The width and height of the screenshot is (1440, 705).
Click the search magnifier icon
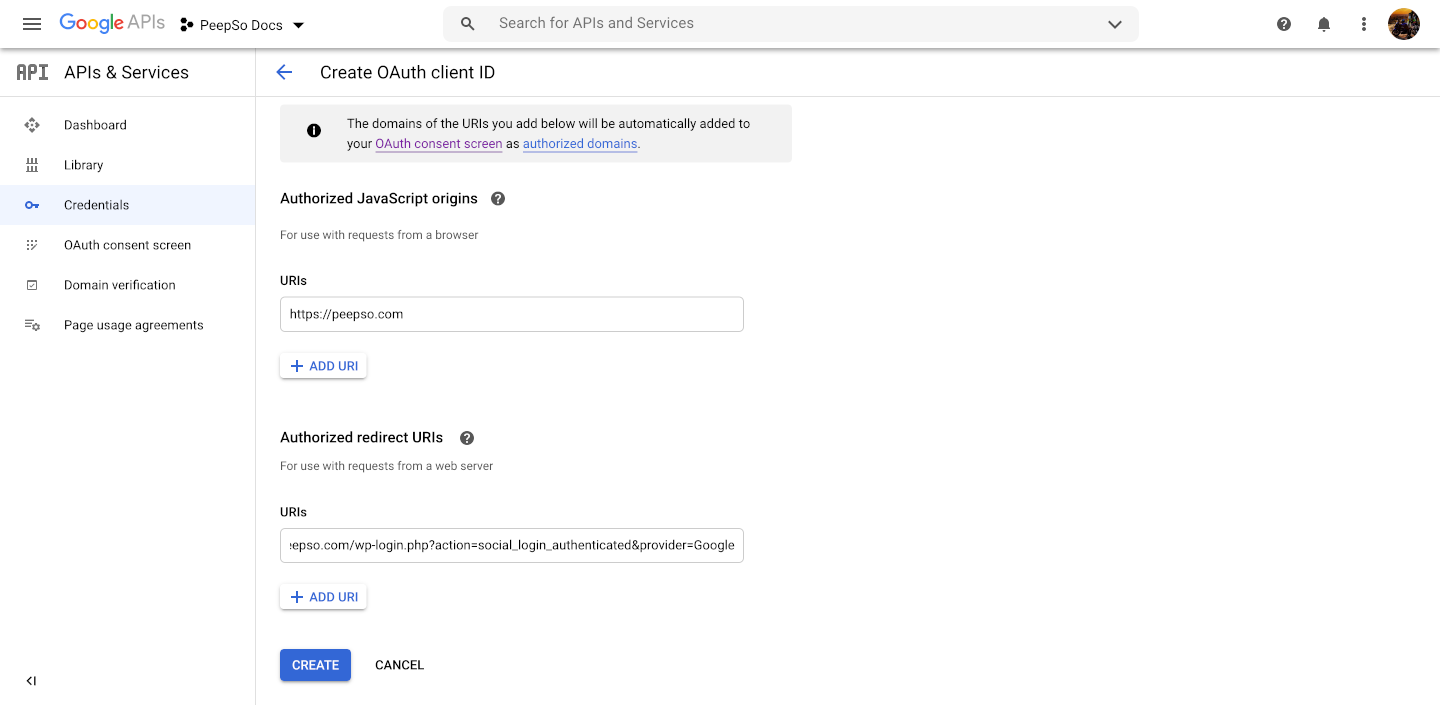(467, 24)
